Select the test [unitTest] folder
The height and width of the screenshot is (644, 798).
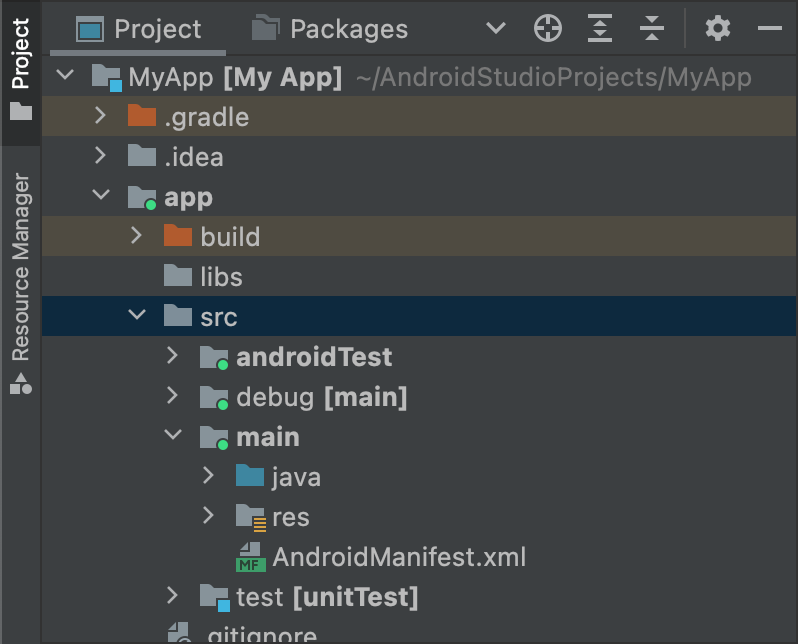(326, 597)
